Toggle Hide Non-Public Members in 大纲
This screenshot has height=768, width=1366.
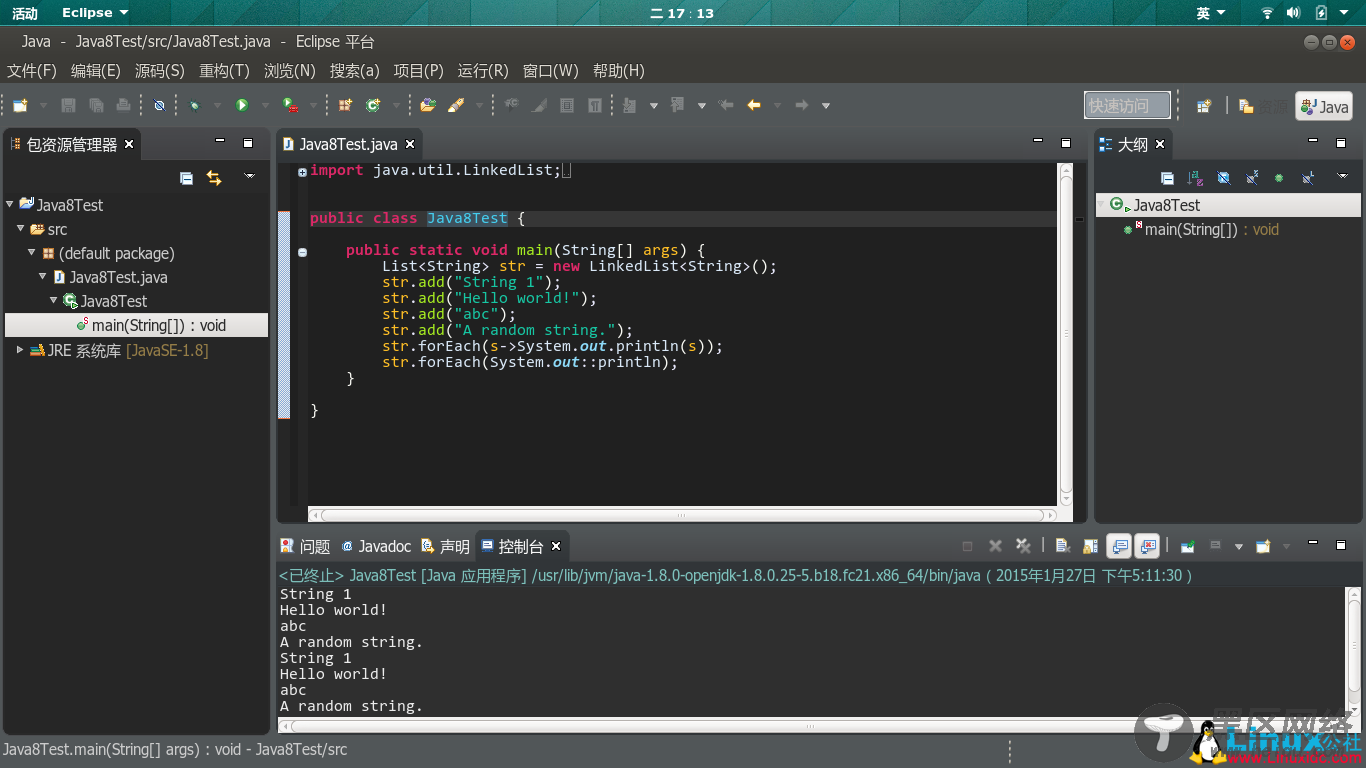[x=1279, y=178]
